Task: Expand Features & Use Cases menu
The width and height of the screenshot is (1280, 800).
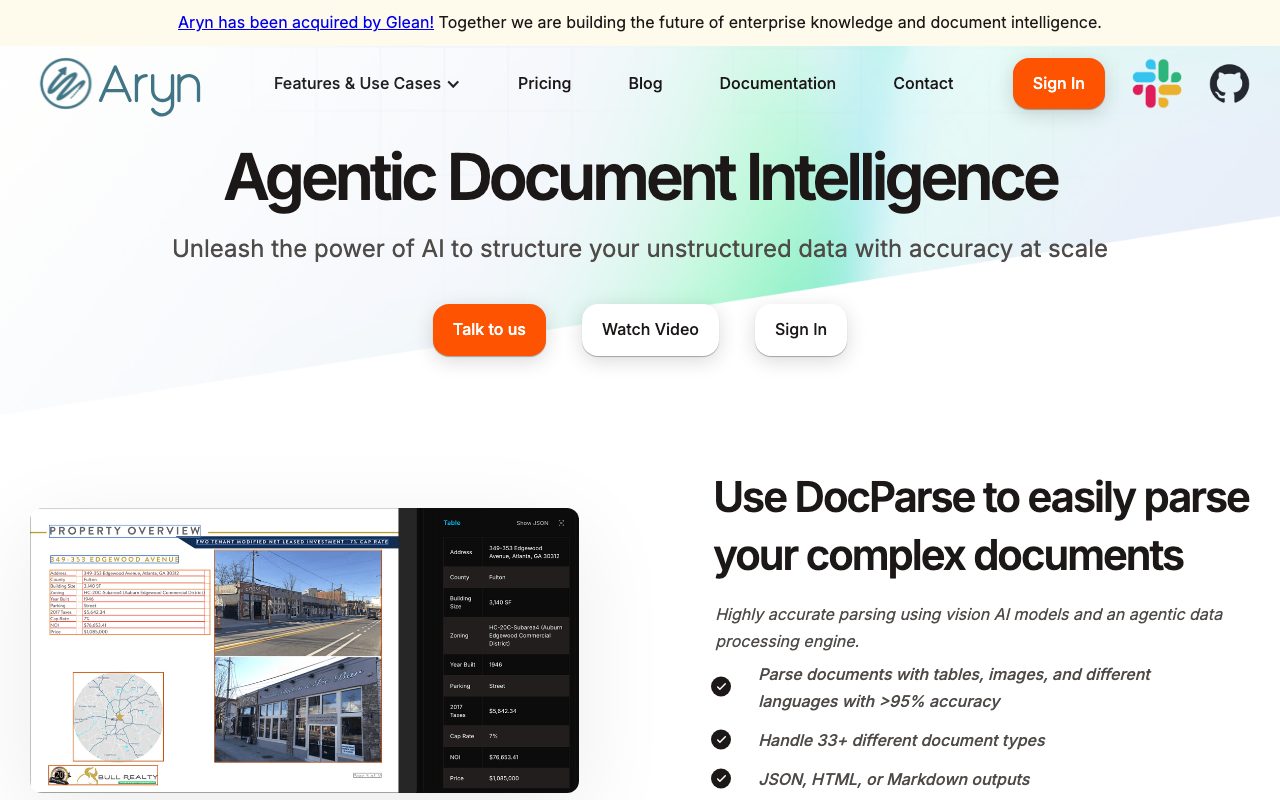Action: coord(367,83)
